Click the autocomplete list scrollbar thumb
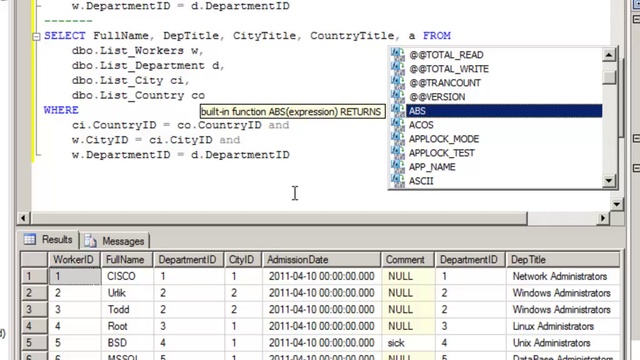Viewport: 640px width, 360px height. click(609, 77)
